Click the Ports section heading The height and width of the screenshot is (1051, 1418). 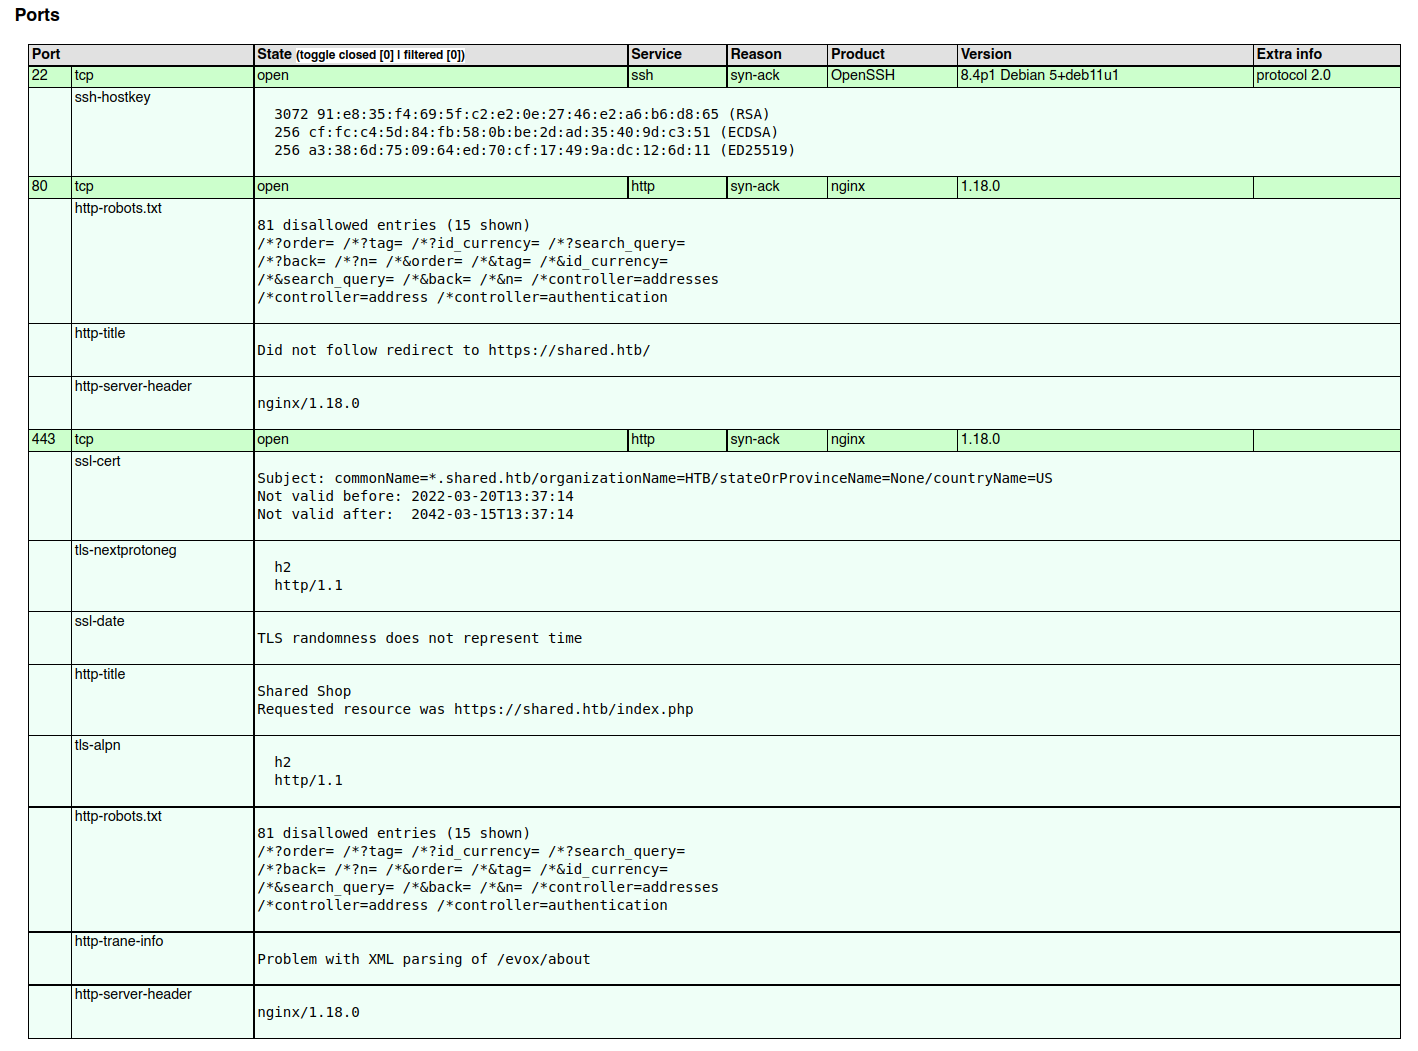click(x=36, y=15)
